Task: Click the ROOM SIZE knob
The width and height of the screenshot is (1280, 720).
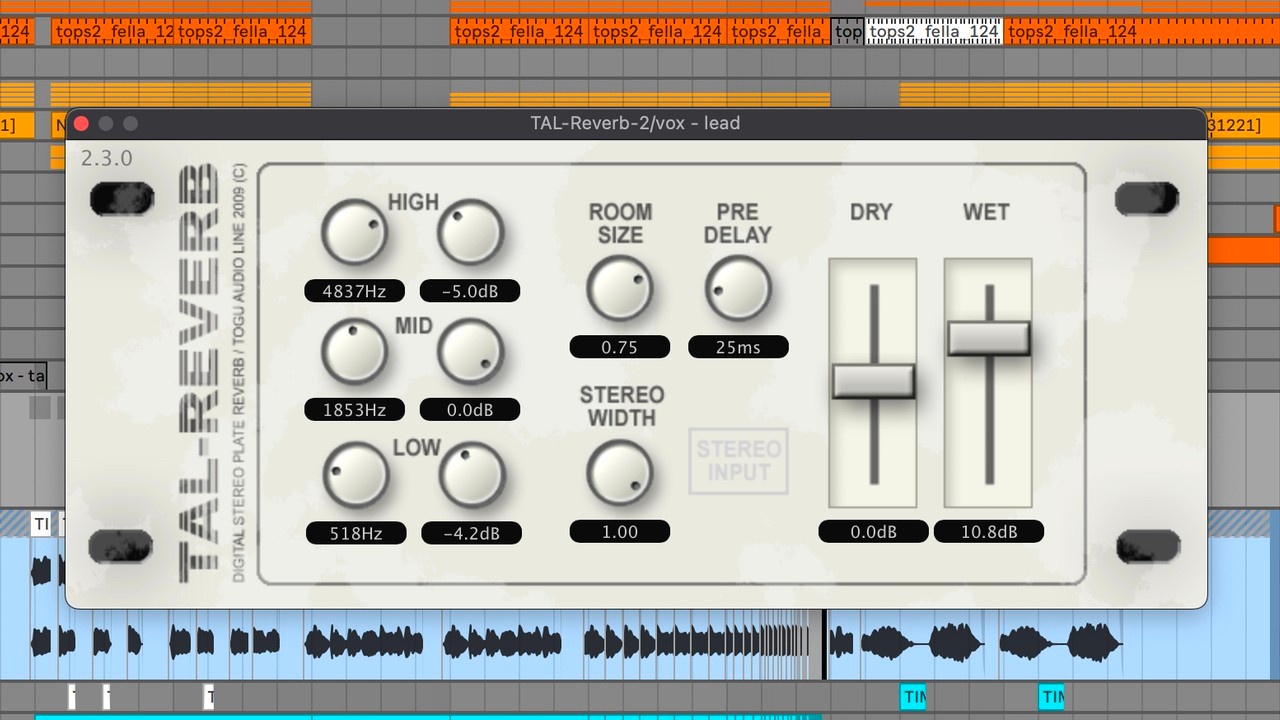Action: [x=620, y=288]
